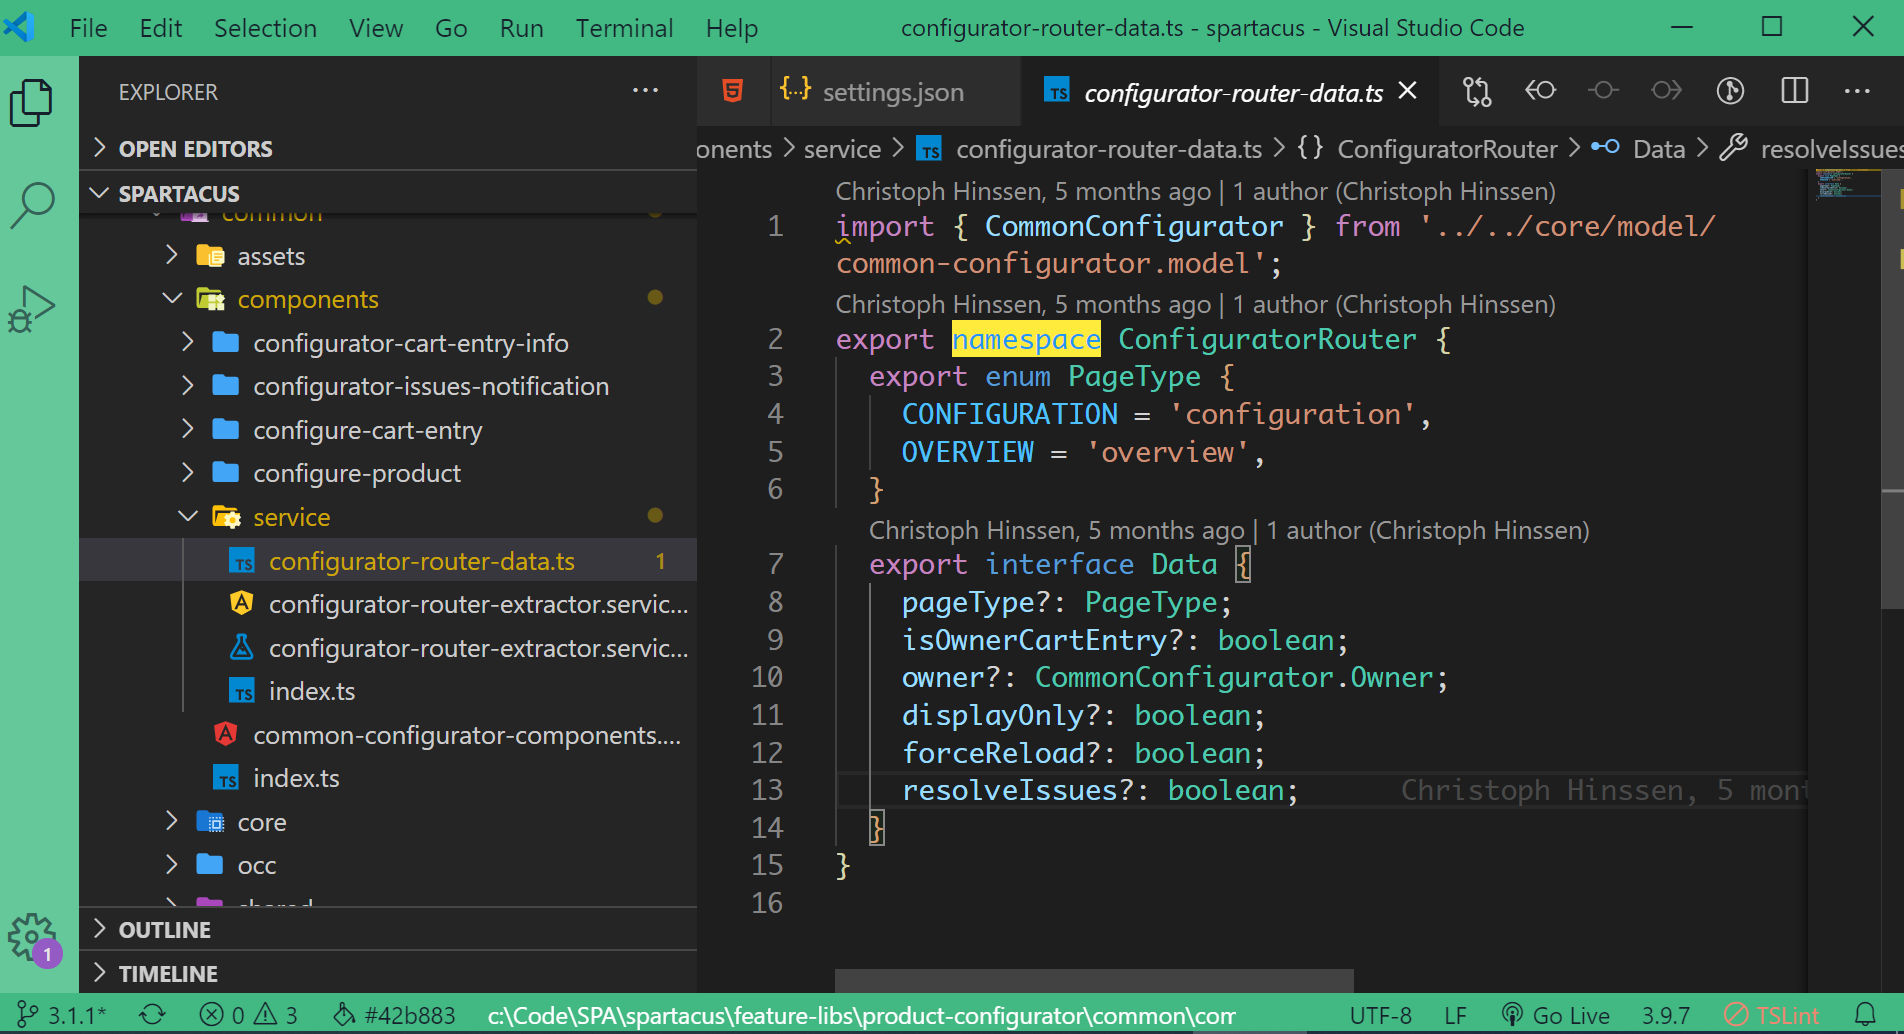Screen dimensions: 1904x1034
Task: Change file encoding UTF-8 in status bar
Action: click(x=1380, y=1015)
